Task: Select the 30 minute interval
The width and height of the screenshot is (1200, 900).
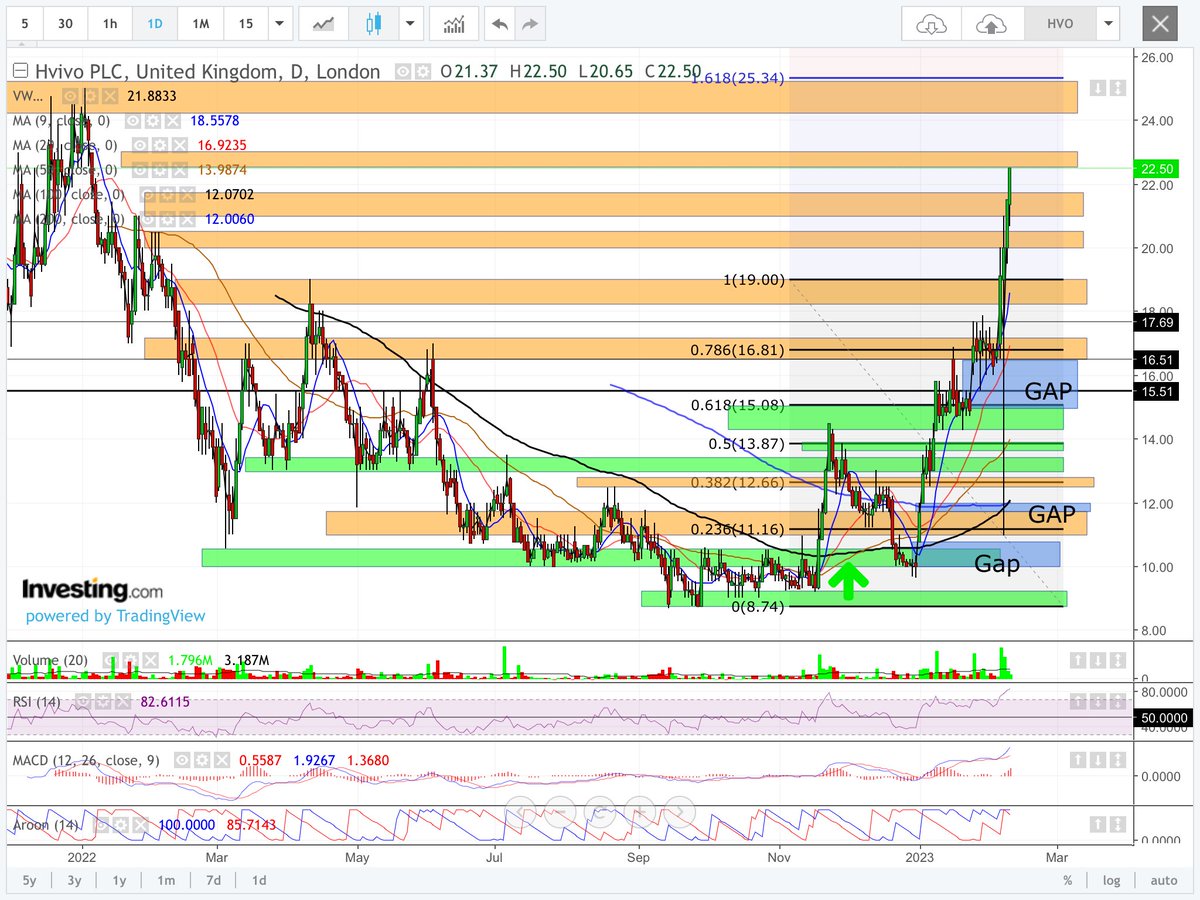Action: click(x=64, y=23)
